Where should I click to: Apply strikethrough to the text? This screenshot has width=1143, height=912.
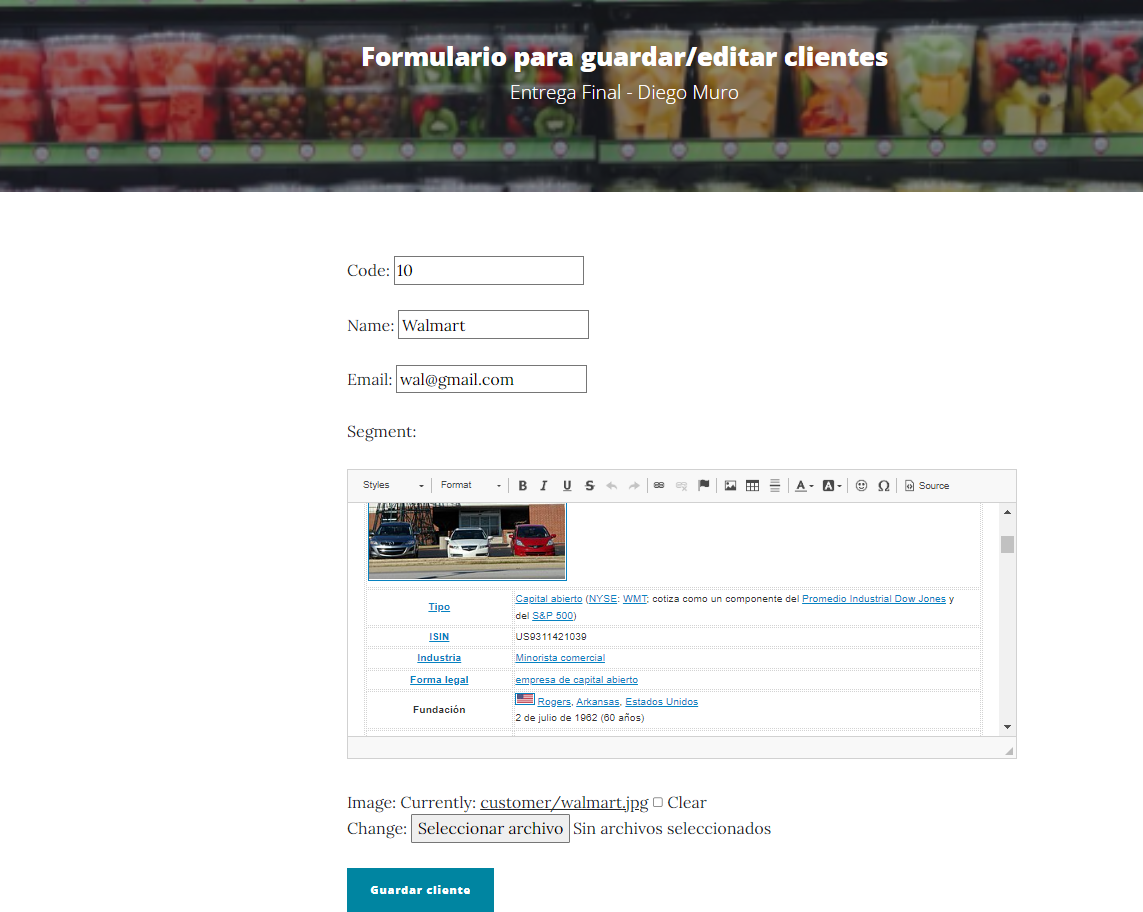point(589,485)
